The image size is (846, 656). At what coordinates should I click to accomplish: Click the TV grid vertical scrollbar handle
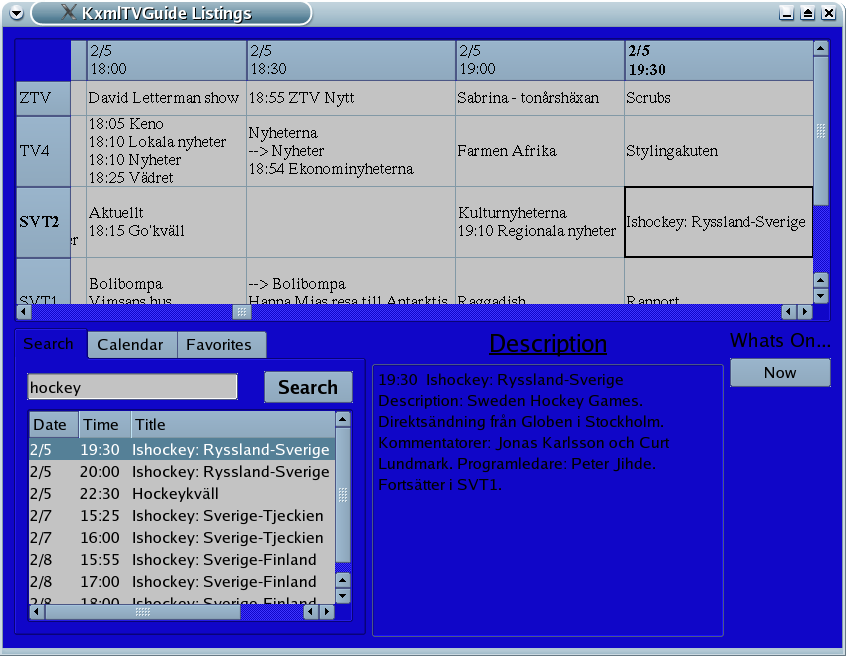click(821, 131)
